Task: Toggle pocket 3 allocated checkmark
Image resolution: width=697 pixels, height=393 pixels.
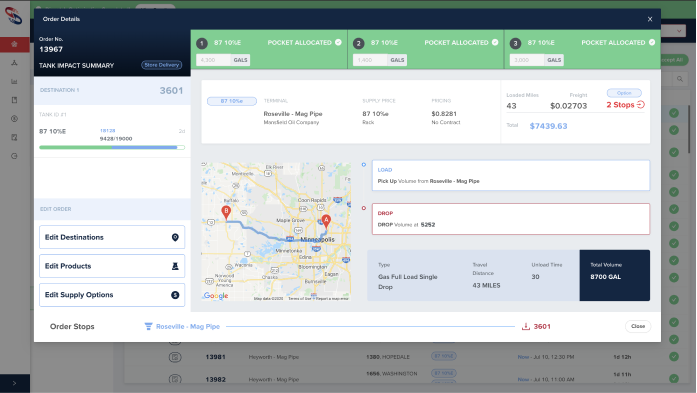Action: point(652,42)
